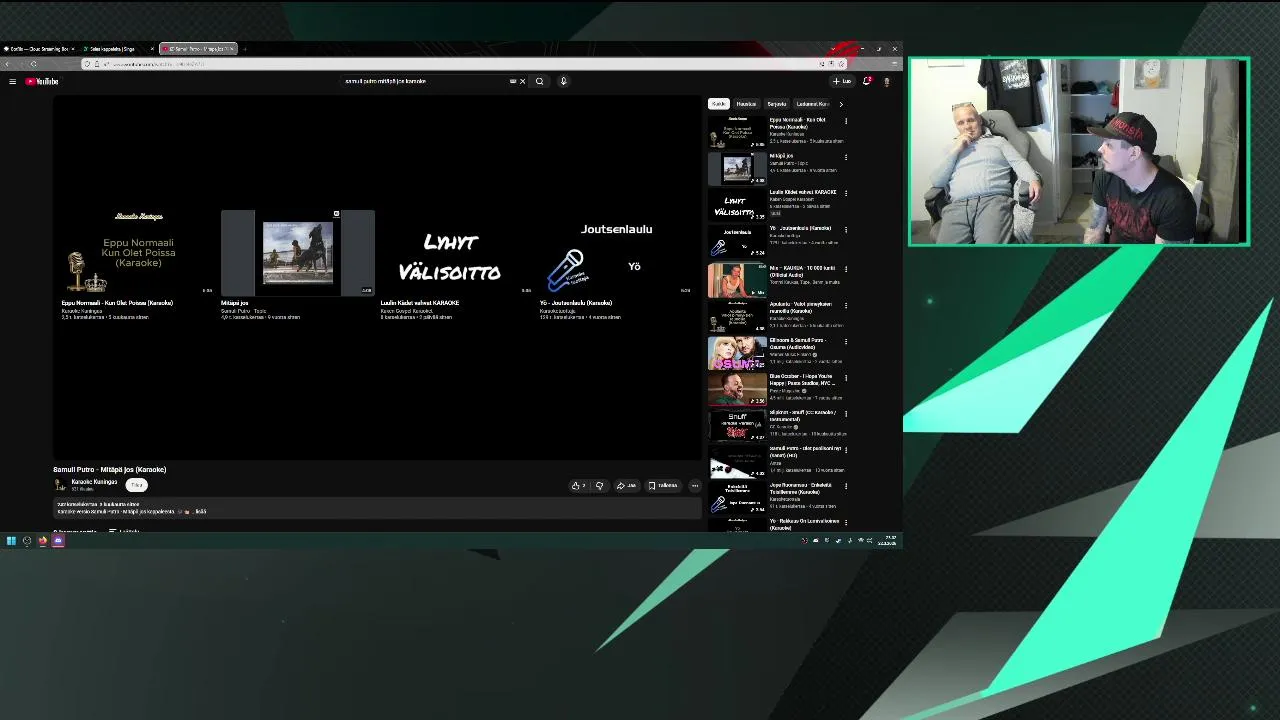Open the purple app taskbar icon
1280x720 pixels.
click(58, 541)
